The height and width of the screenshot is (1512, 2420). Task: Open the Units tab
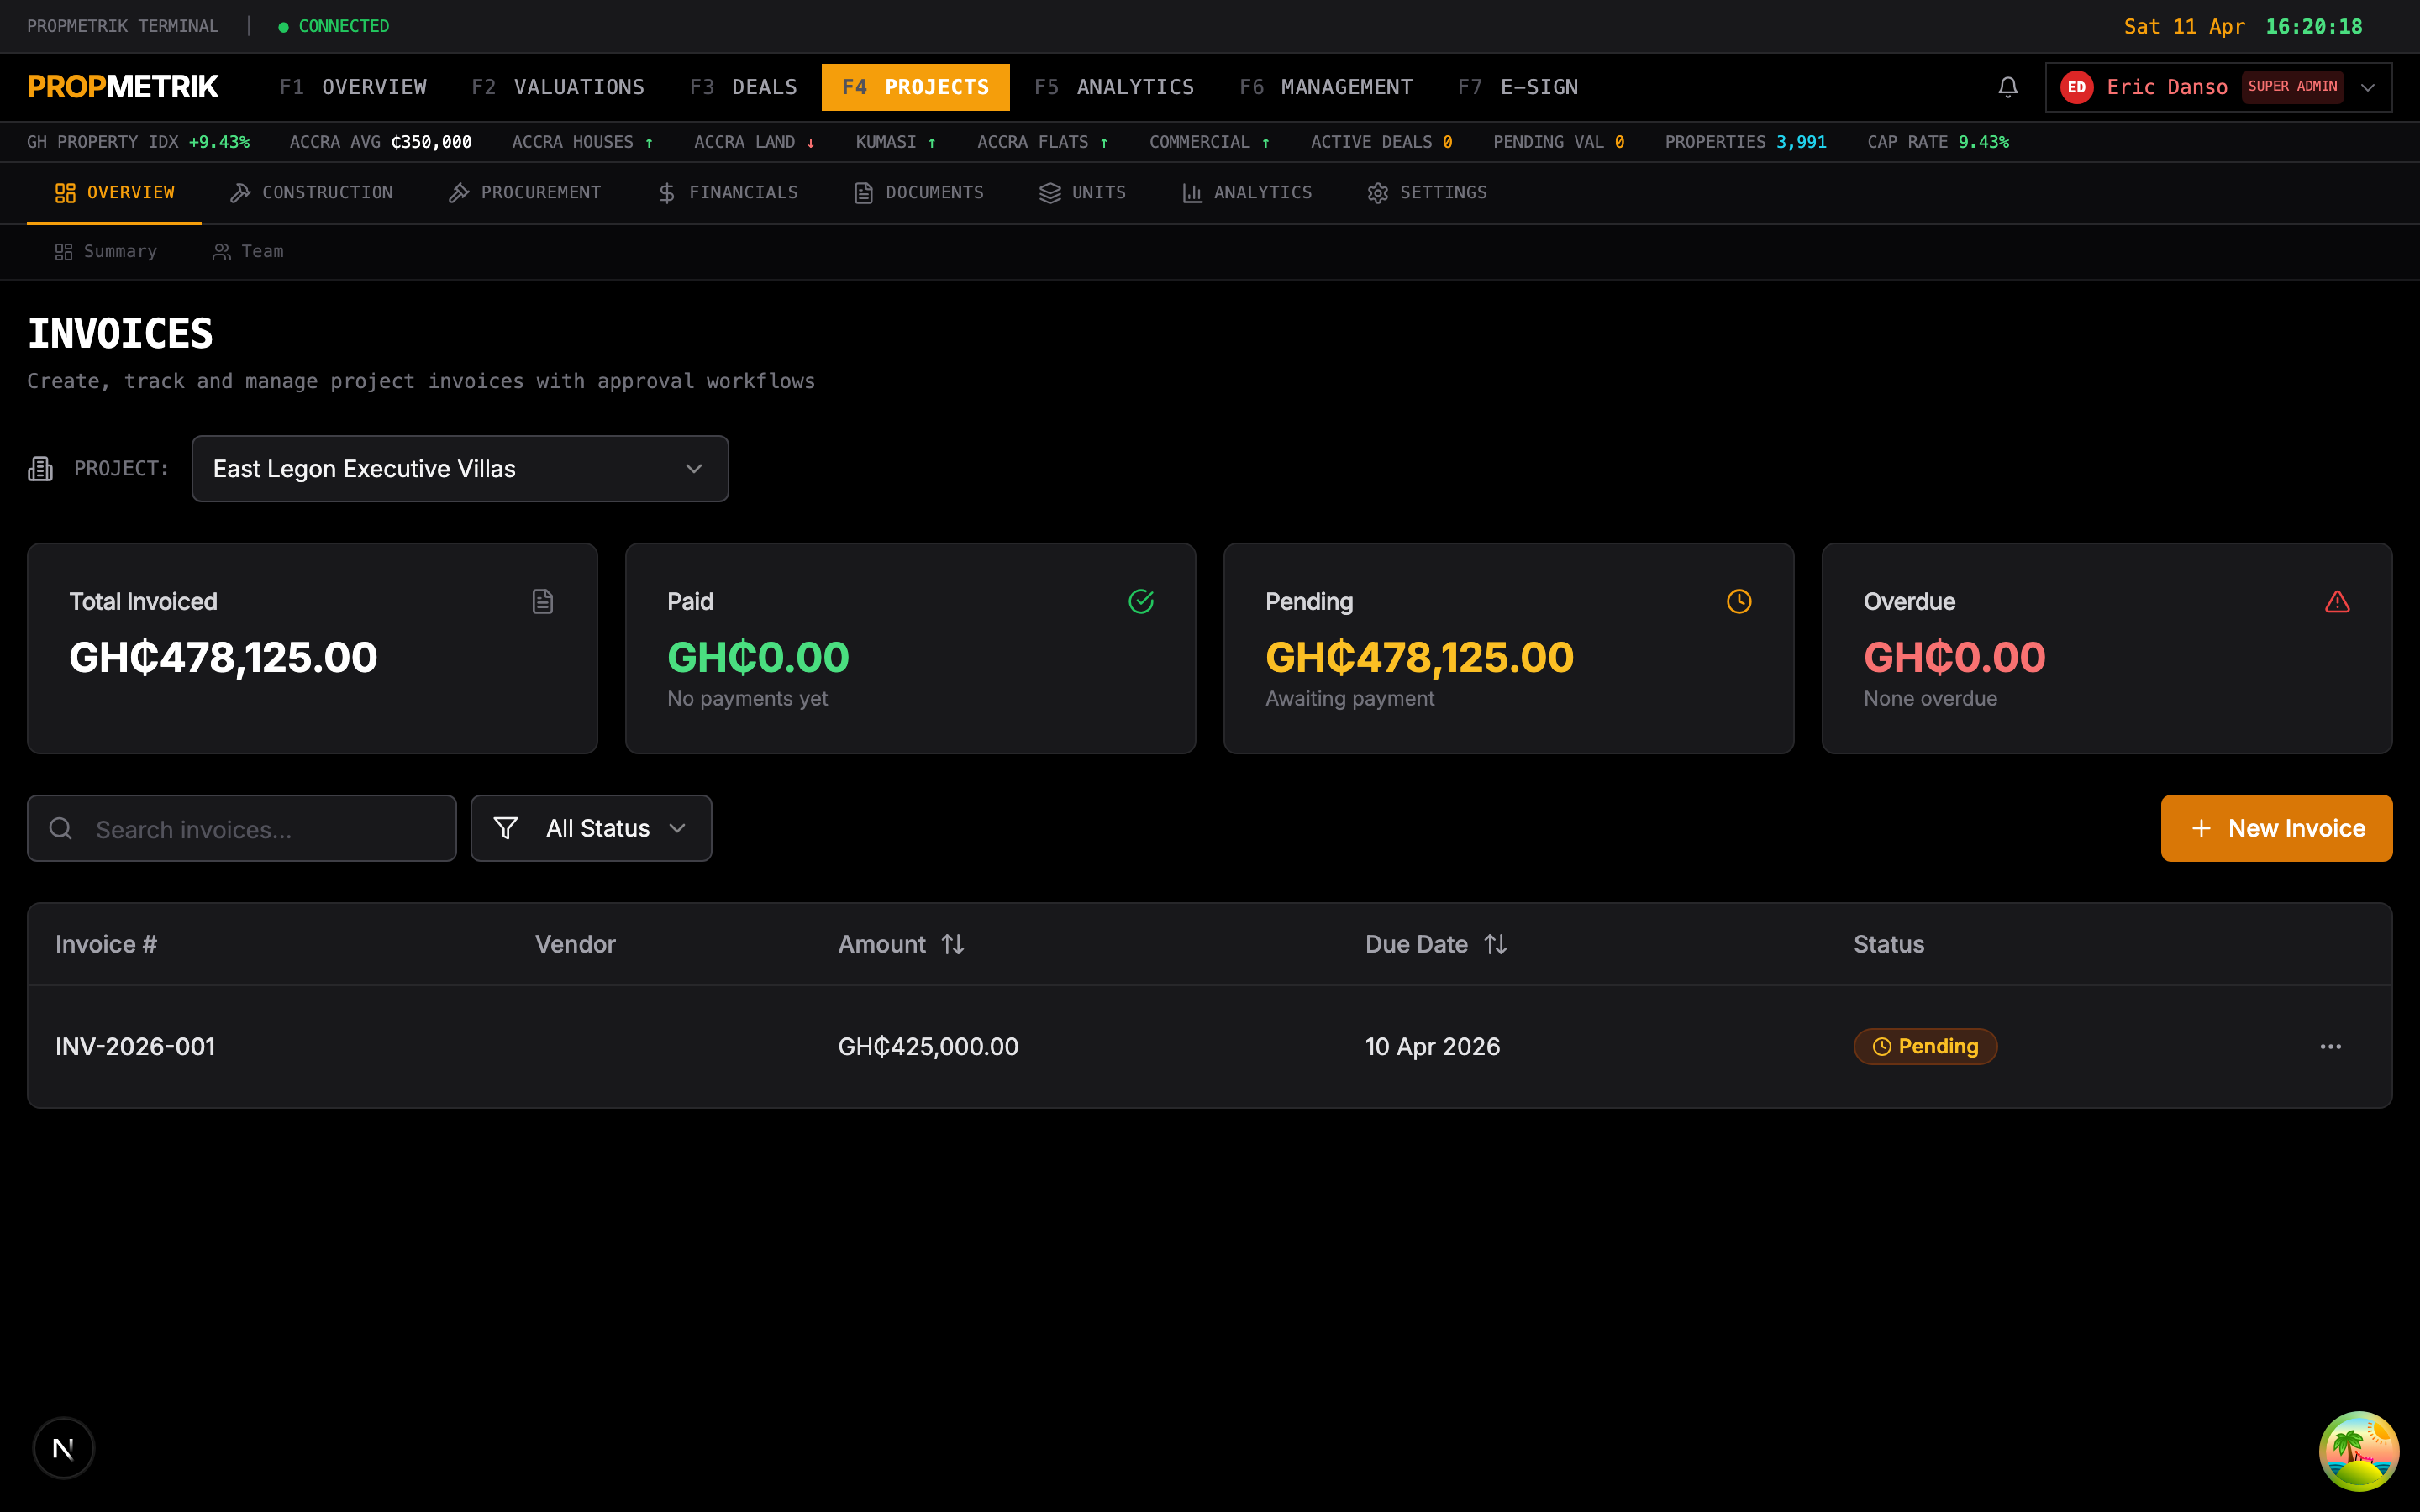[1083, 192]
